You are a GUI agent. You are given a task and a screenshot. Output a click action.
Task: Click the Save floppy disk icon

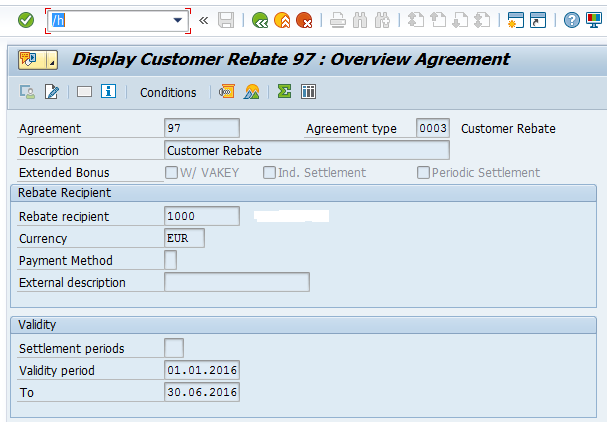tap(226, 20)
